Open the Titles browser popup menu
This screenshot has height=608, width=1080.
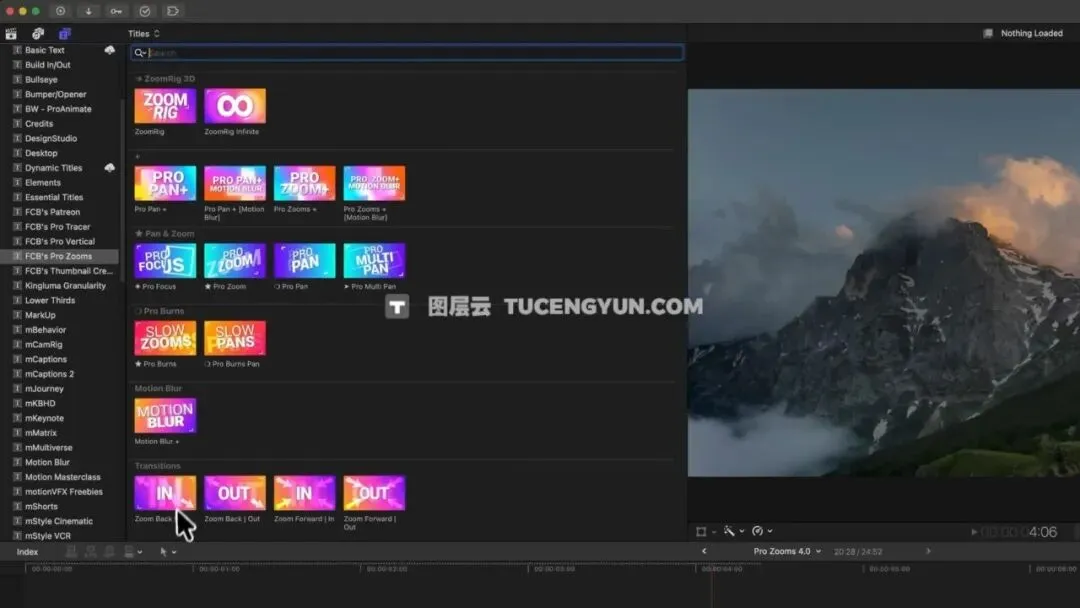tap(143, 33)
